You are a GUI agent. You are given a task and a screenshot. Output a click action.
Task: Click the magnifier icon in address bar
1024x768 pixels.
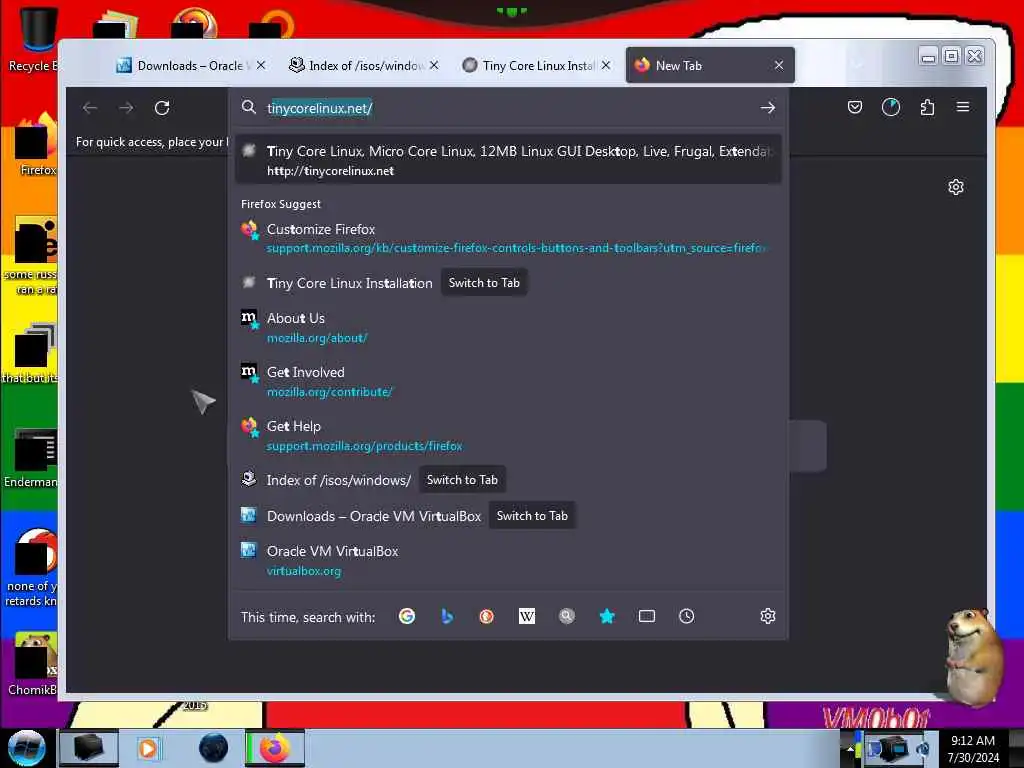pyautogui.click(x=249, y=107)
